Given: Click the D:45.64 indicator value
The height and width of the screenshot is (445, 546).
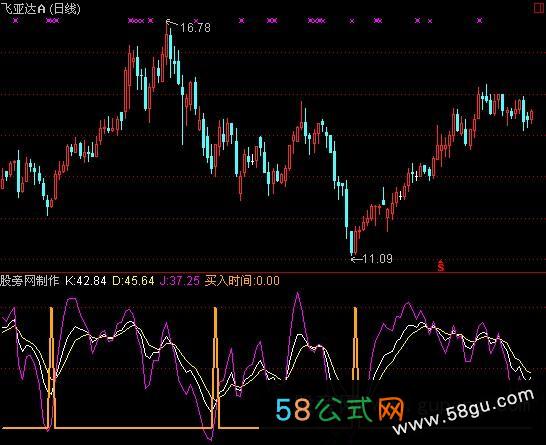Looking at the screenshot, I should [133, 281].
